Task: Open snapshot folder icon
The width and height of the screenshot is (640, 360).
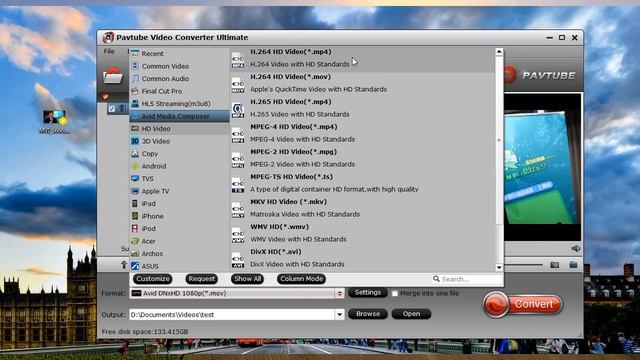Action: [573, 265]
